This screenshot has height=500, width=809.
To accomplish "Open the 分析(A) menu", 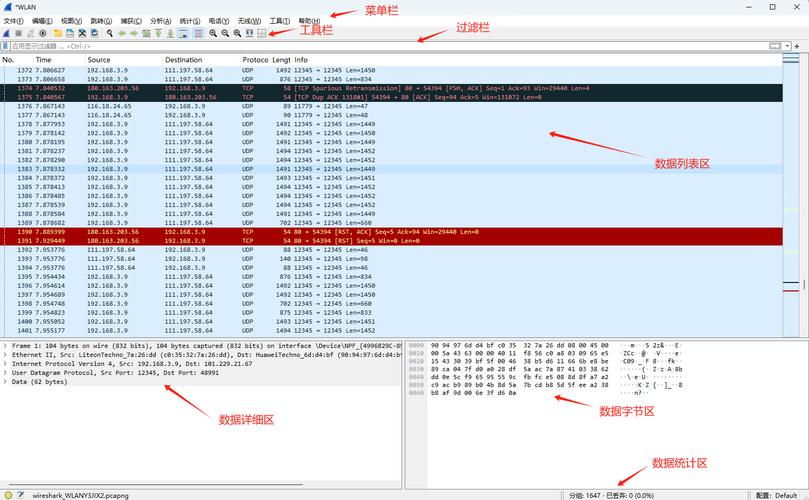I will tap(160, 20).
